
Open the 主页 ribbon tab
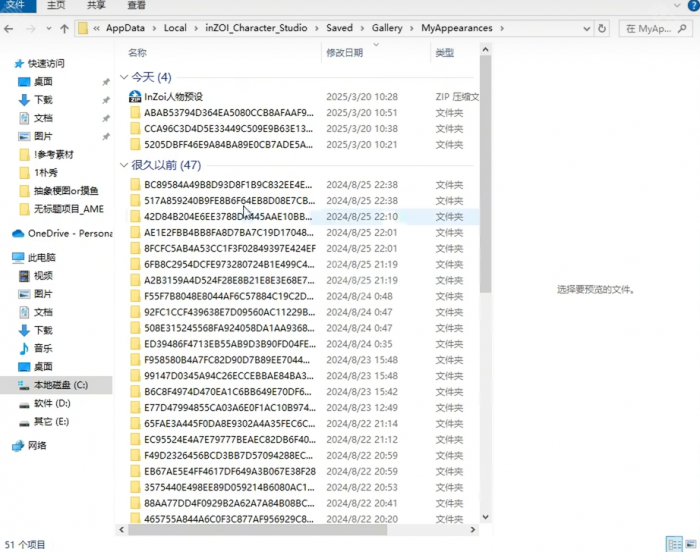pos(56,6)
